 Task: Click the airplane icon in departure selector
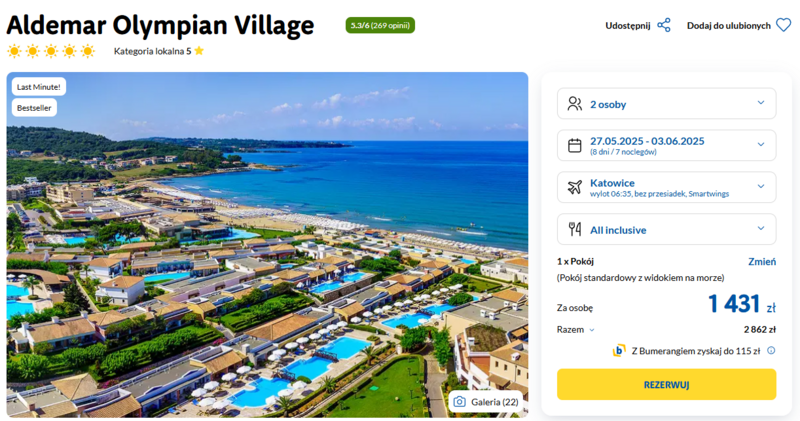click(x=574, y=187)
